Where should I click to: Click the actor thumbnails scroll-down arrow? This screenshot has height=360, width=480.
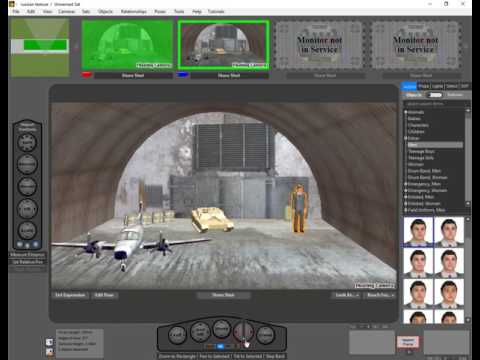[x=468, y=320]
